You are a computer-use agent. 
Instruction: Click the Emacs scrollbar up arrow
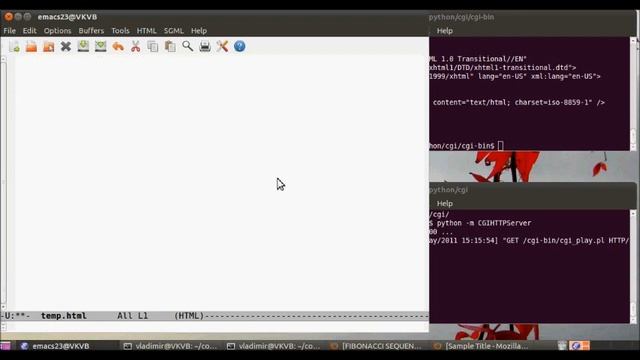pos(3,59)
